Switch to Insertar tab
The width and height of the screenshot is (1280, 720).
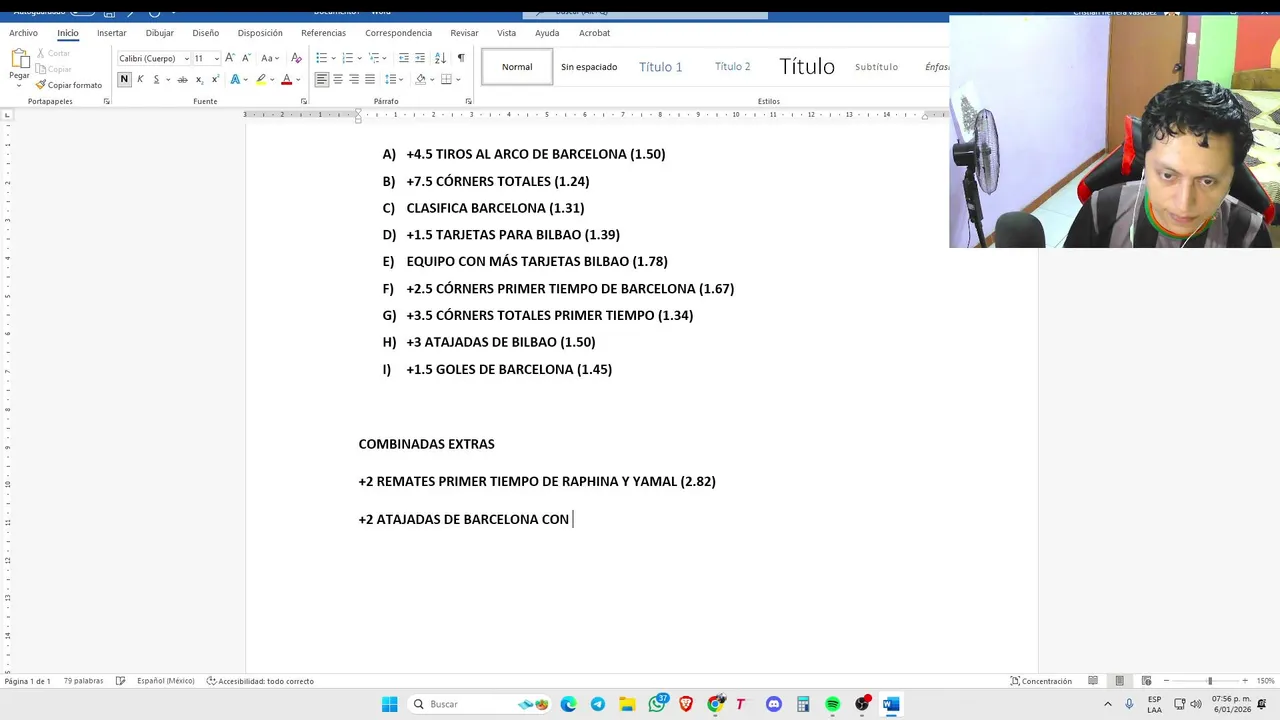[112, 33]
